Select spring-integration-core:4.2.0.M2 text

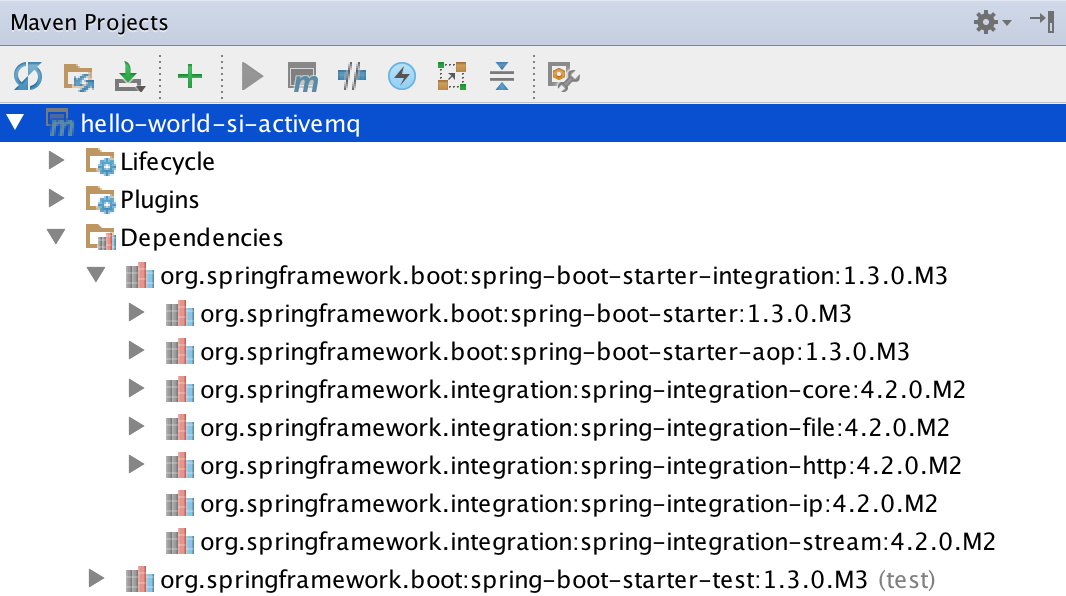(x=583, y=390)
